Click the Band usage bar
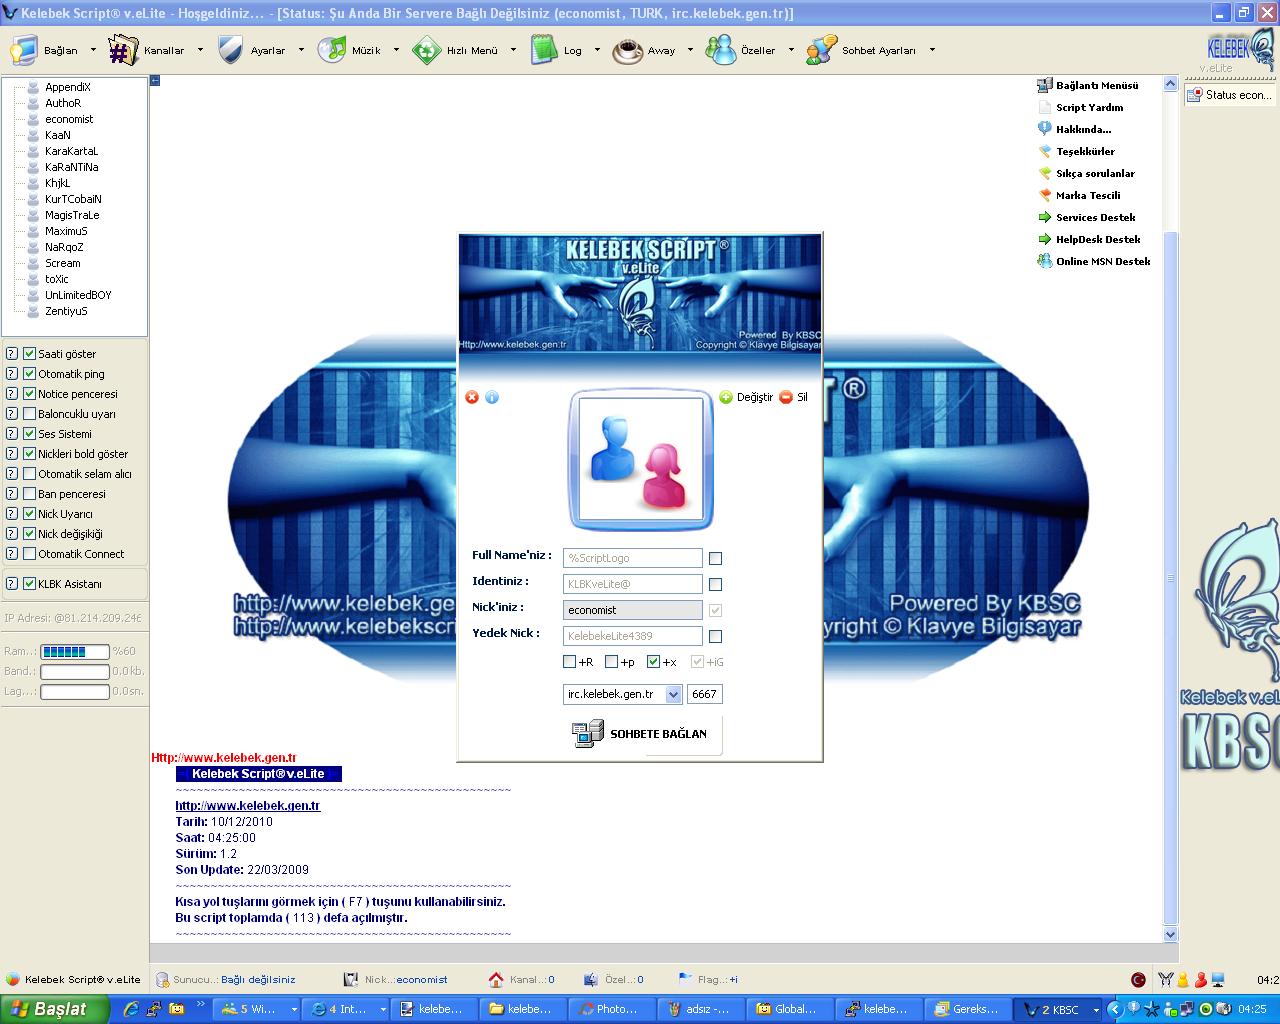The width and height of the screenshot is (1280, 1024). pyautogui.click(x=75, y=671)
